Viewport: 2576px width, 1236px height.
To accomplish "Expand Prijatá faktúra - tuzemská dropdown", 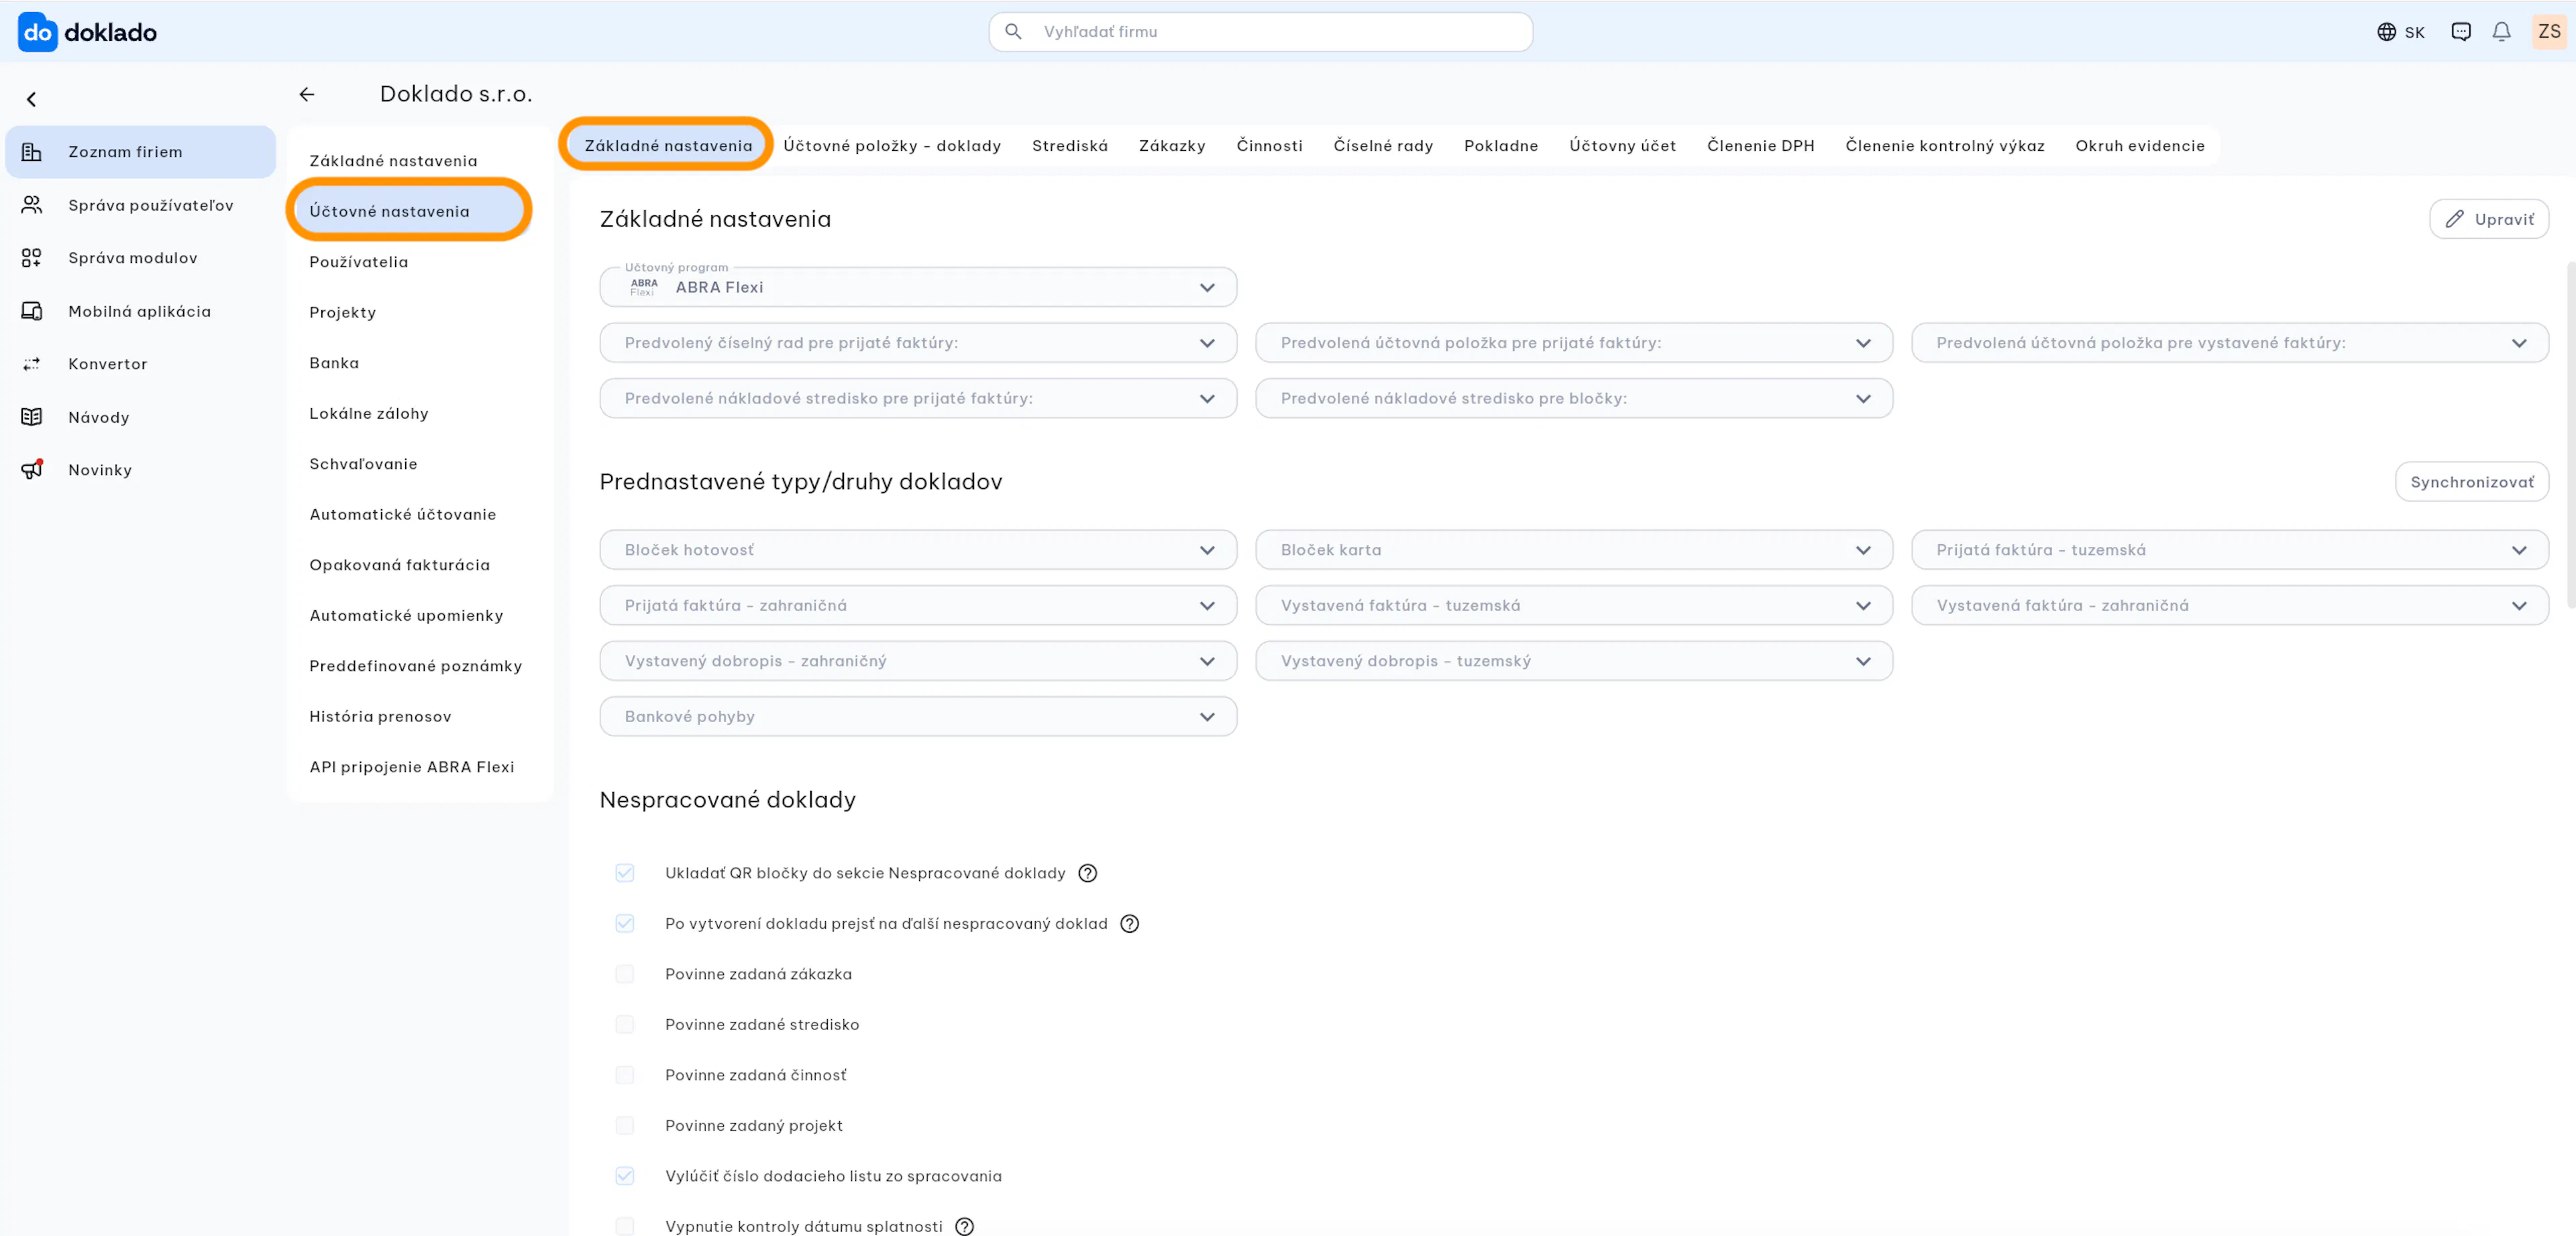I will point(2230,550).
